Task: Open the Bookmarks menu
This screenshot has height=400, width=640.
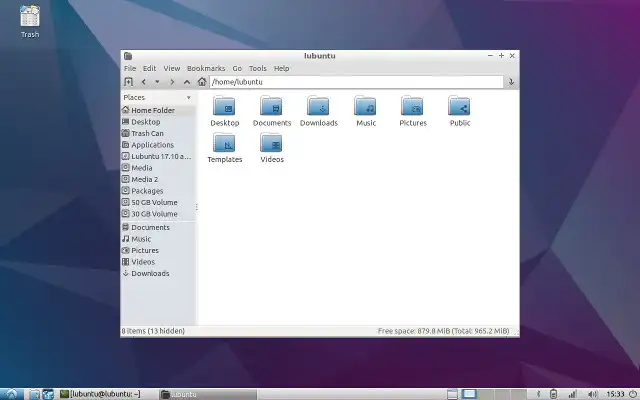Action: 206,68
